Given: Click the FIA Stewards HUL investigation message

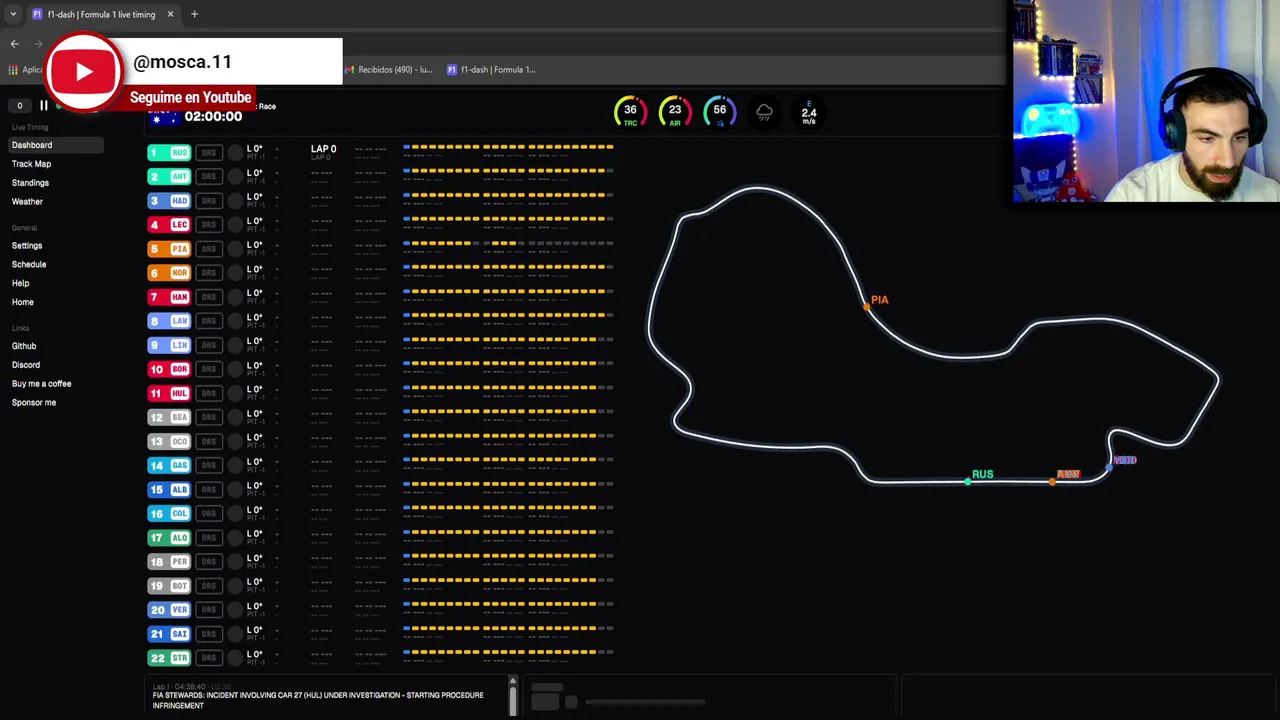Looking at the screenshot, I should [318, 700].
